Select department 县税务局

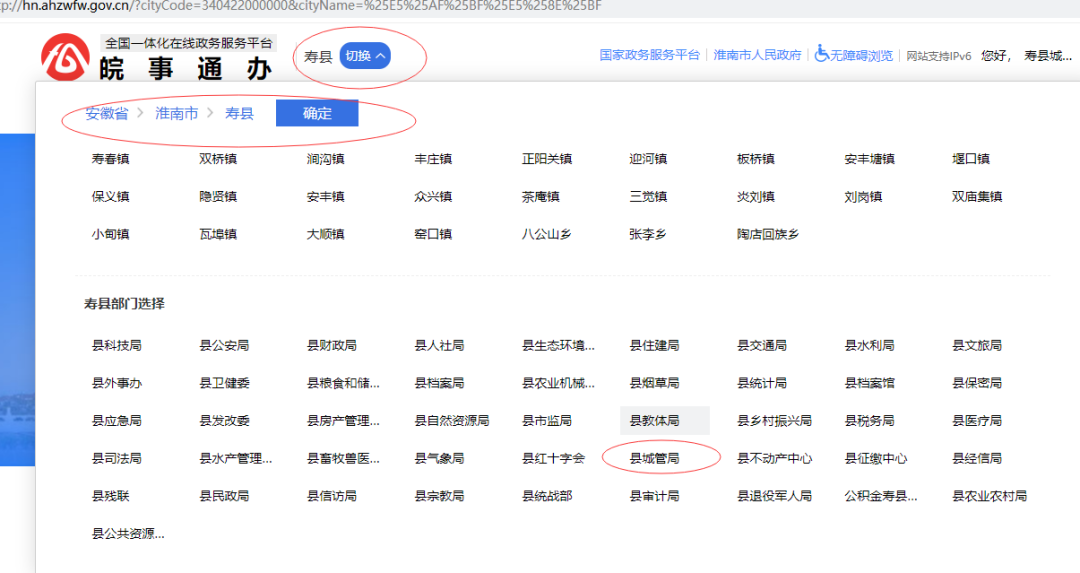(869, 421)
